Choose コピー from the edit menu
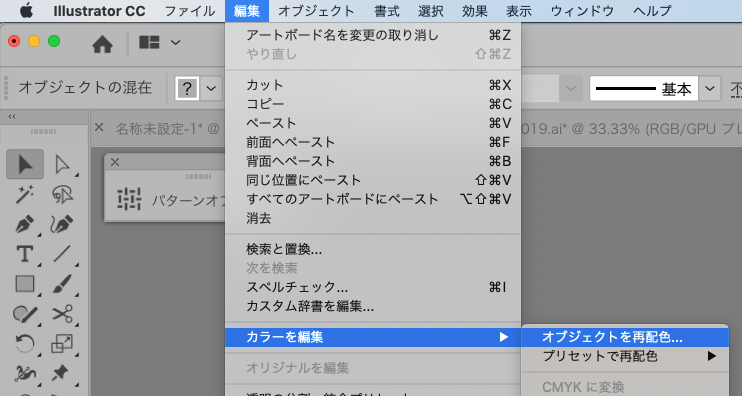 click(x=373, y=104)
